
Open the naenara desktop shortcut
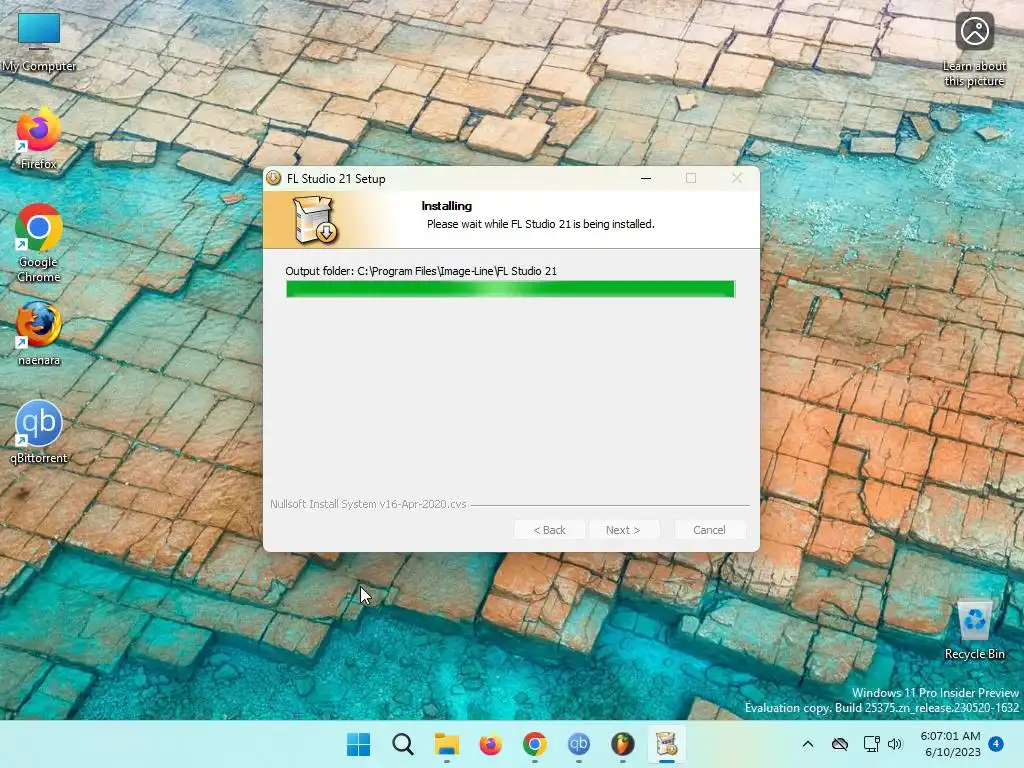point(39,334)
